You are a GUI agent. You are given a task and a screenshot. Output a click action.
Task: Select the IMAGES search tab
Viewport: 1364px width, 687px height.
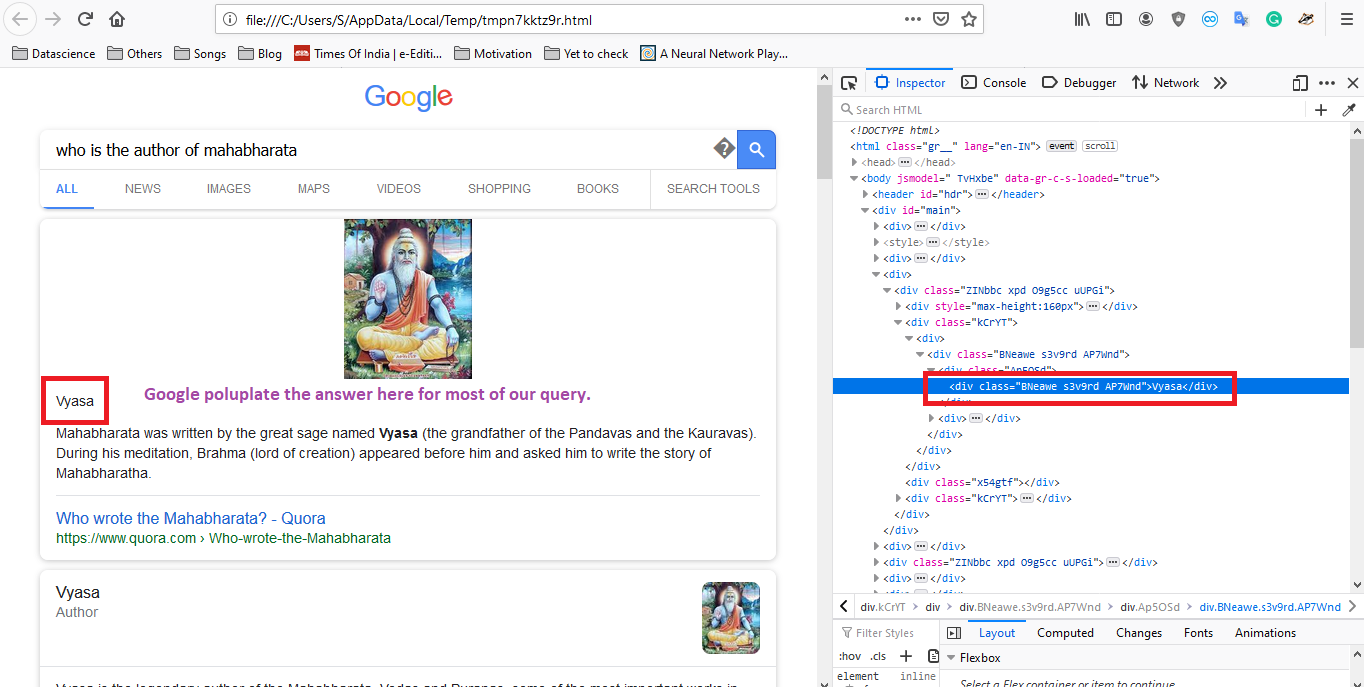pyautogui.click(x=229, y=189)
